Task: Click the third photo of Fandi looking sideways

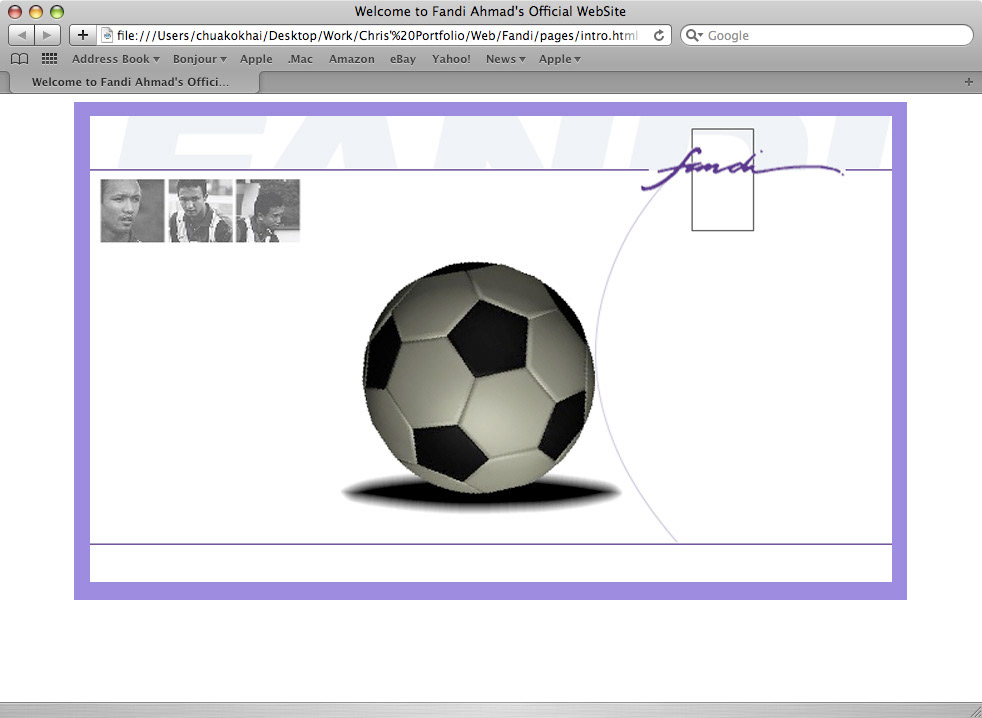Action: click(268, 211)
